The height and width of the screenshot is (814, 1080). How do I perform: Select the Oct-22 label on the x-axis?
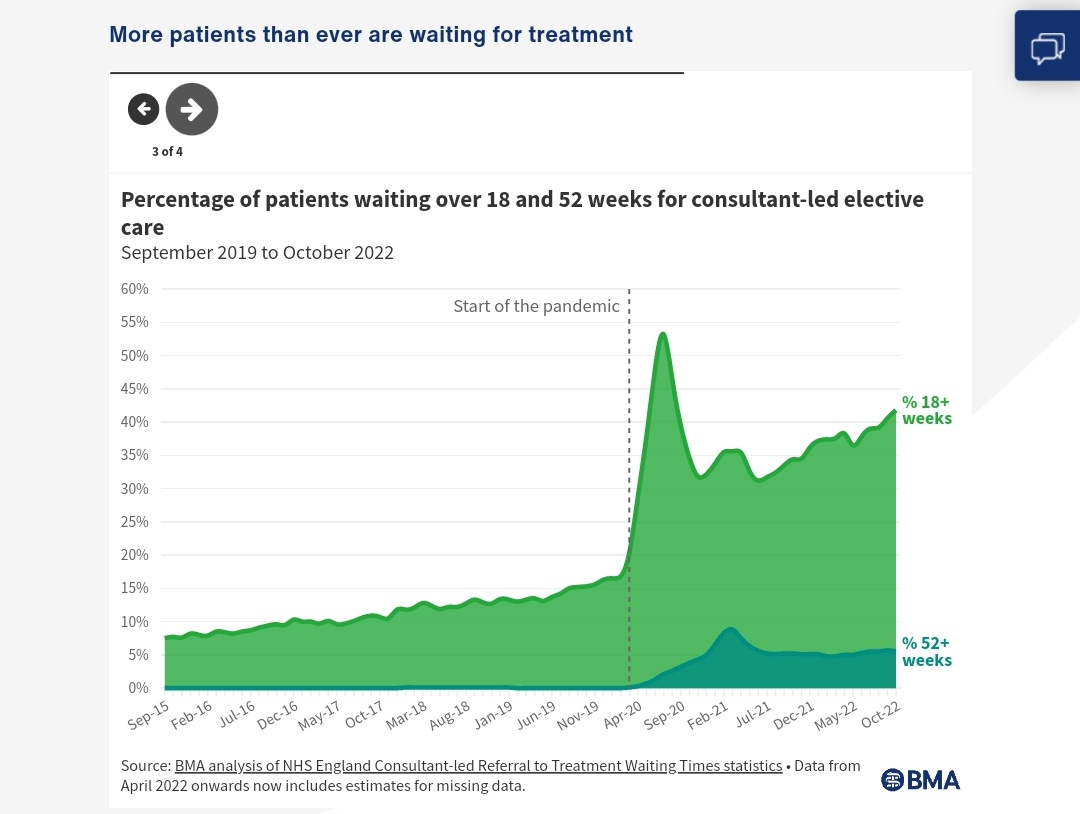pyautogui.click(x=880, y=712)
